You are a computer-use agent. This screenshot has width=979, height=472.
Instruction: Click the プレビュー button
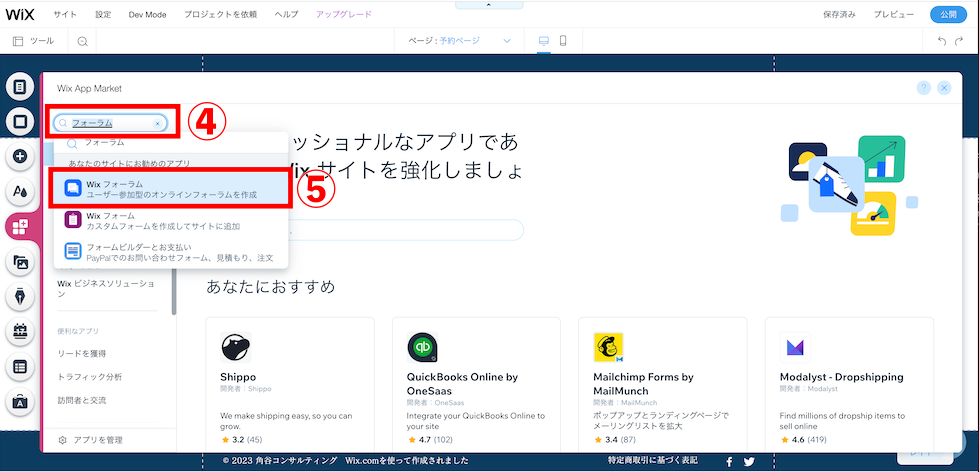[894, 14]
